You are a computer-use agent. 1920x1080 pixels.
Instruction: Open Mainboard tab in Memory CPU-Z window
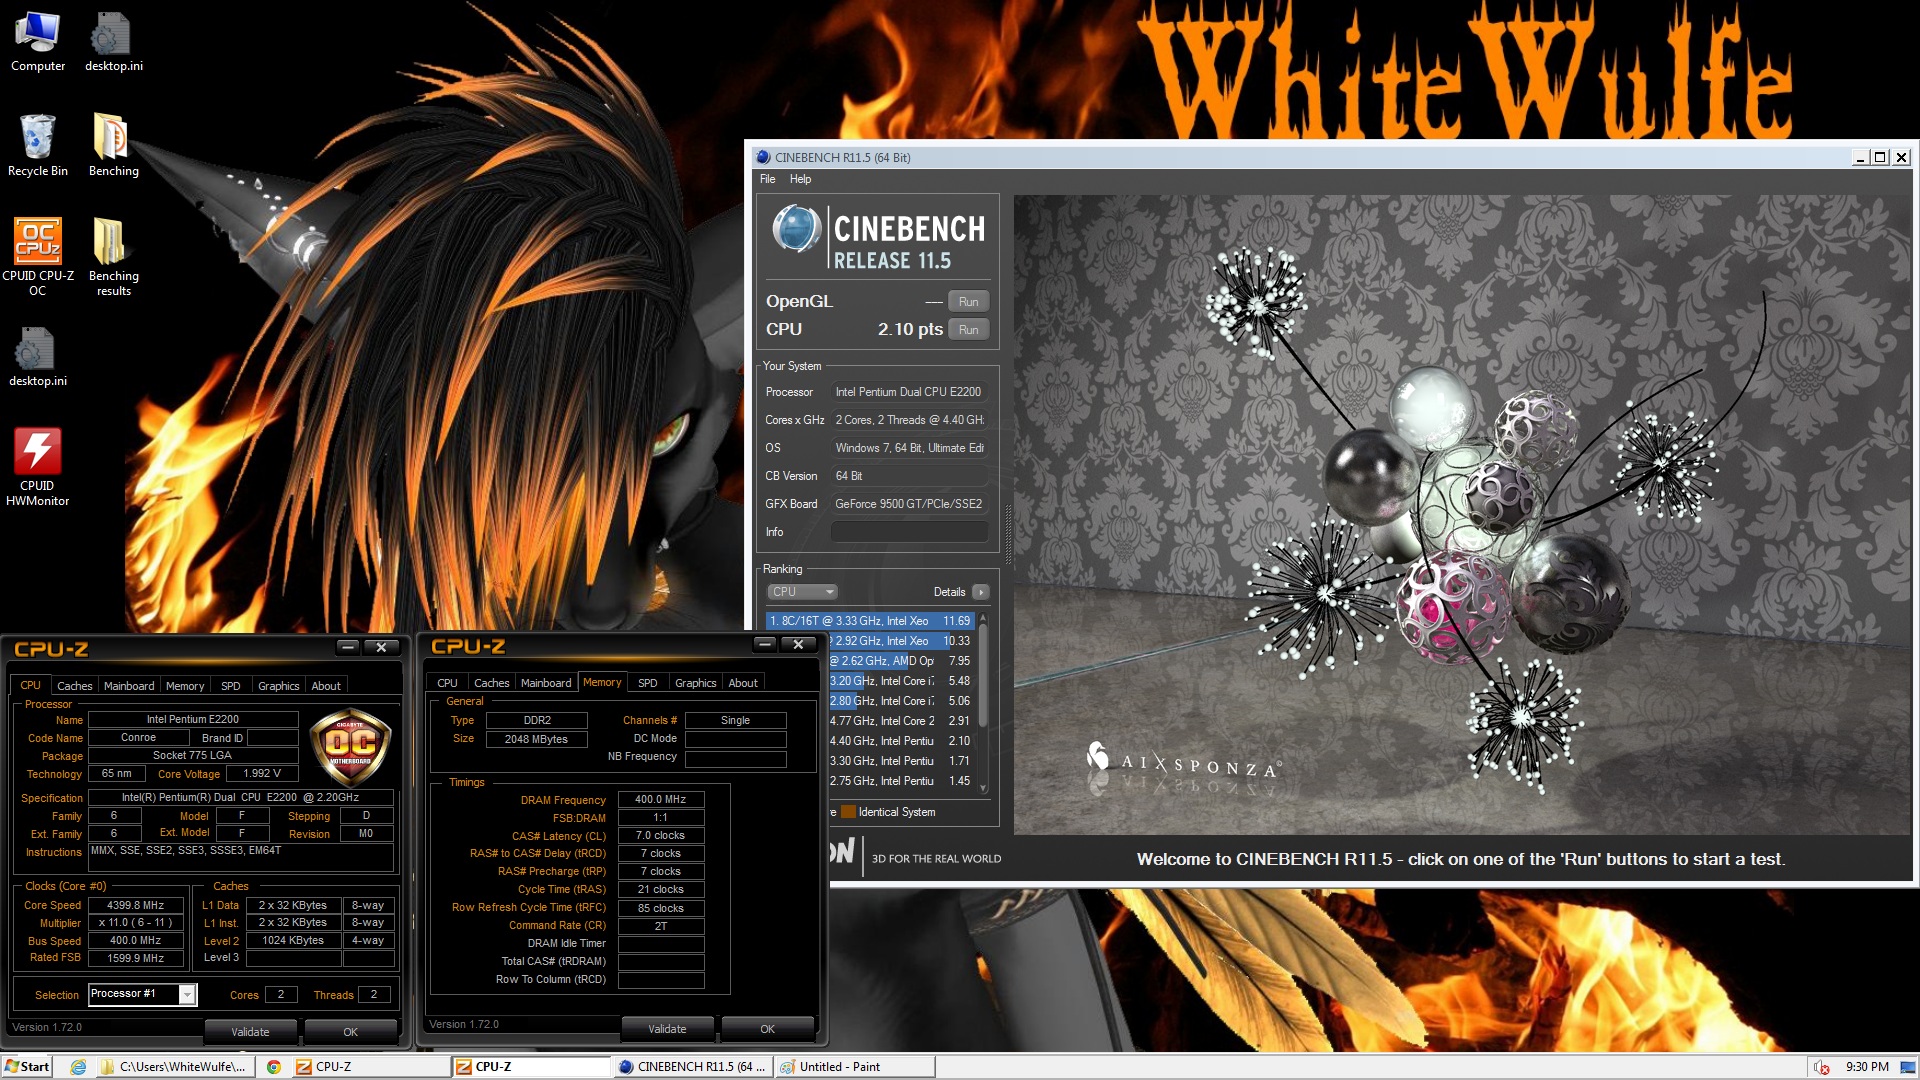(546, 683)
